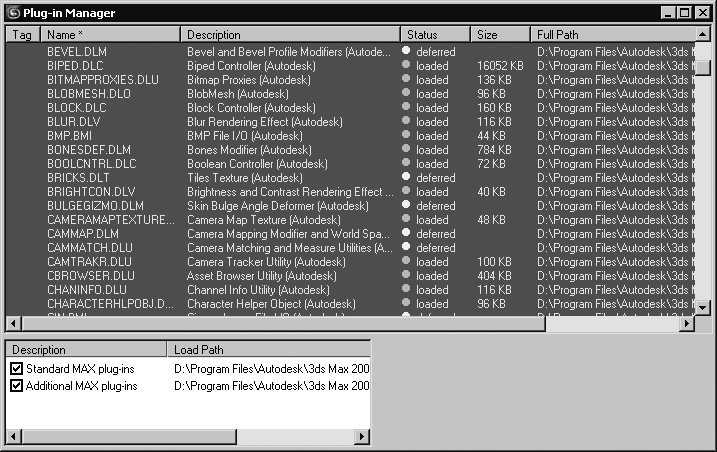The width and height of the screenshot is (717, 452).
Task: Toggle Standard MAX plug-ins checkbox
Action: tap(16, 368)
